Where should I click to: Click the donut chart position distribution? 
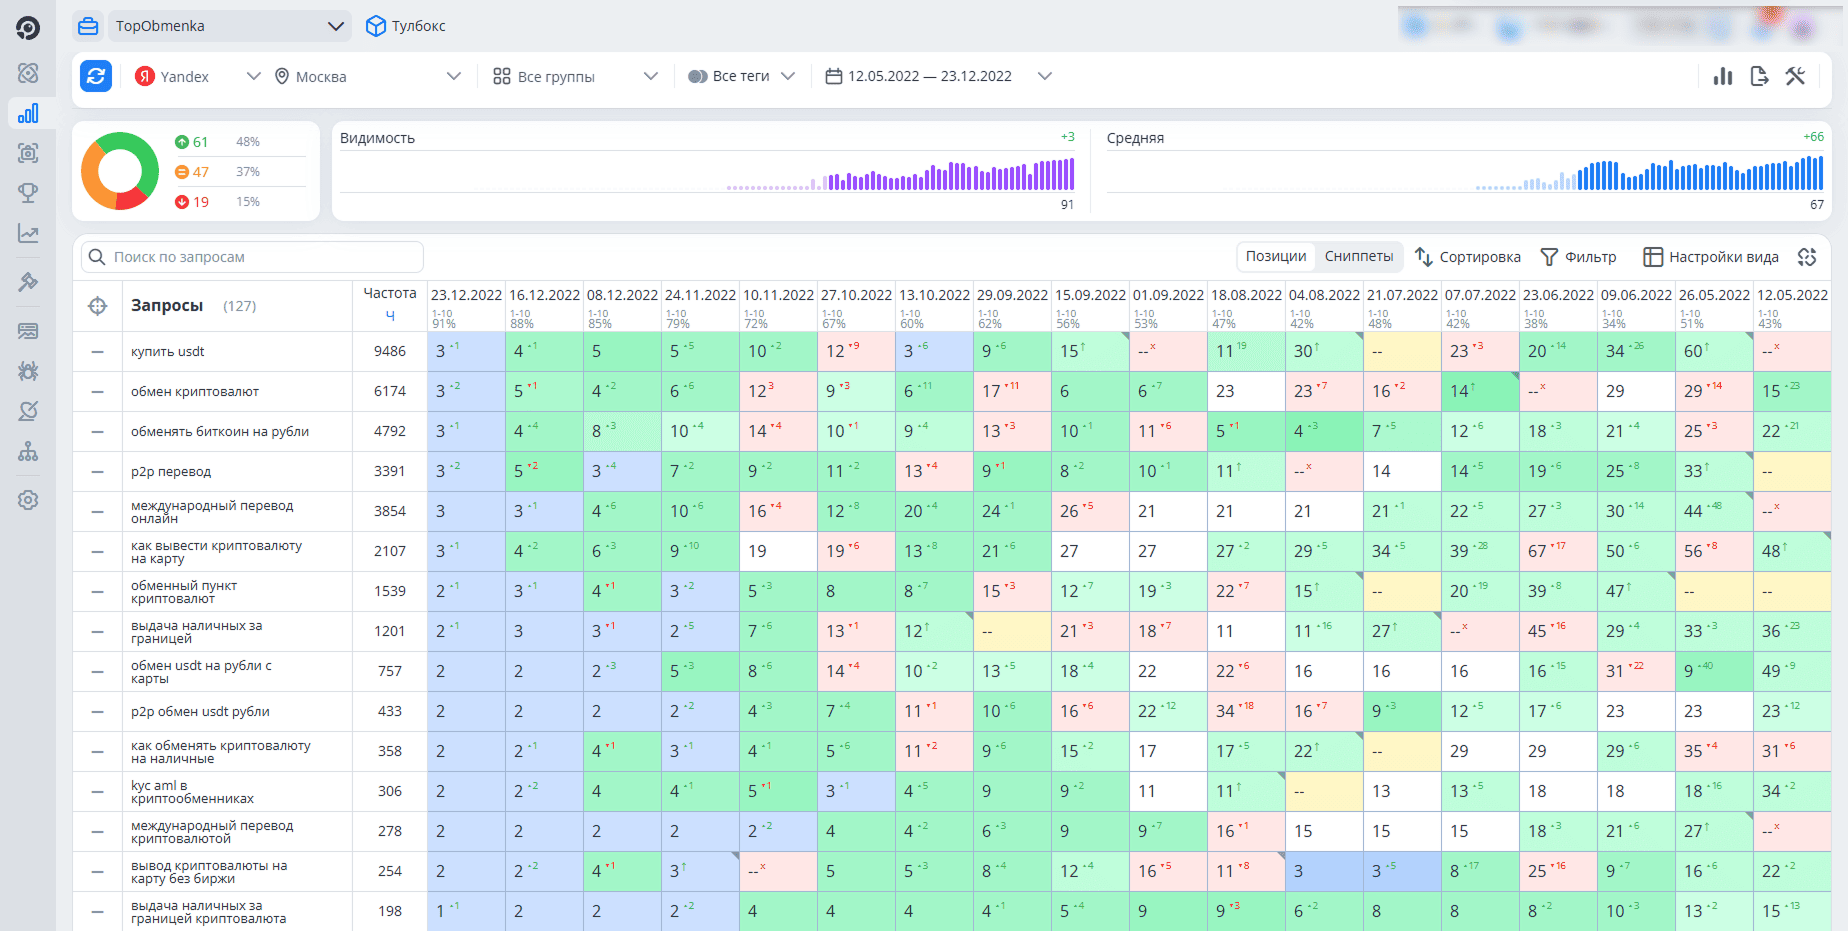tap(120, 171)
